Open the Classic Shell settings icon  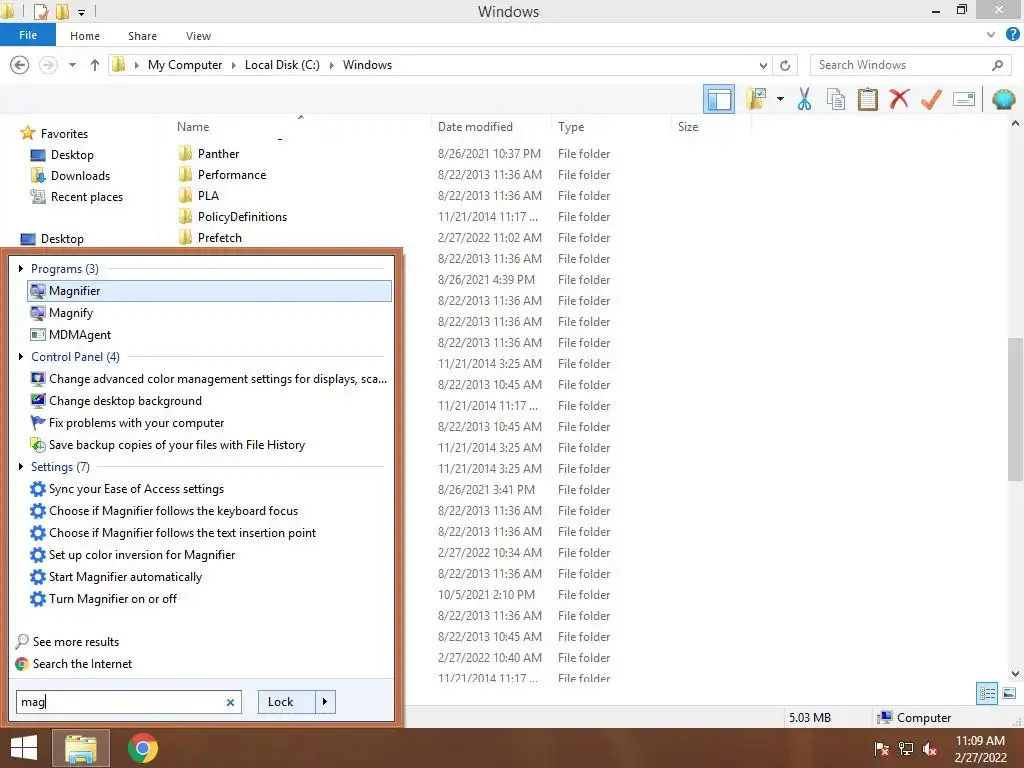(1003, 99)
